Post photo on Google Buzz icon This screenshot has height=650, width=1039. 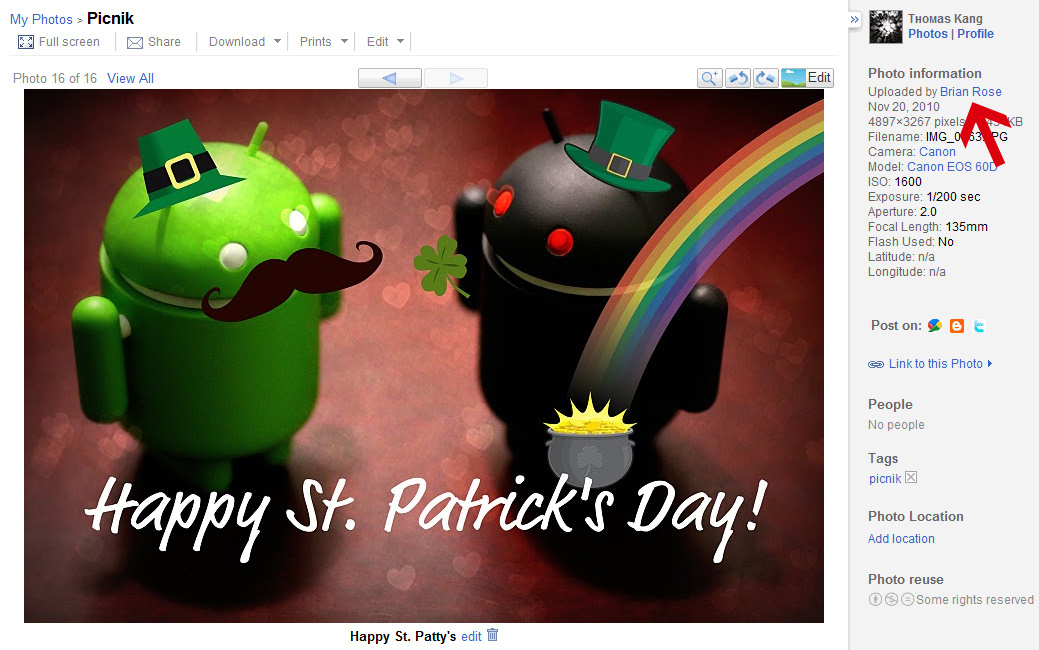click(935, 325)
